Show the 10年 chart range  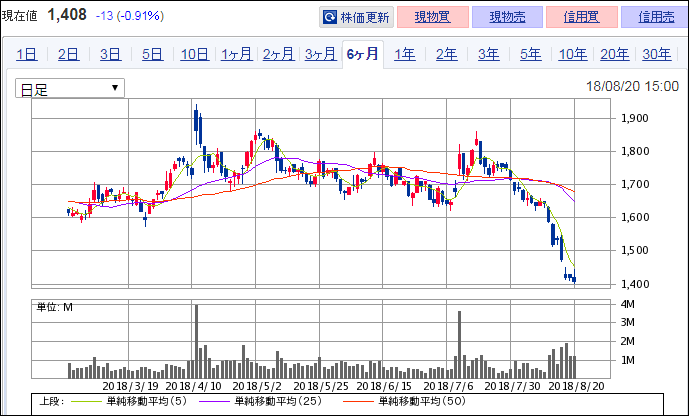tap(573, 54)
